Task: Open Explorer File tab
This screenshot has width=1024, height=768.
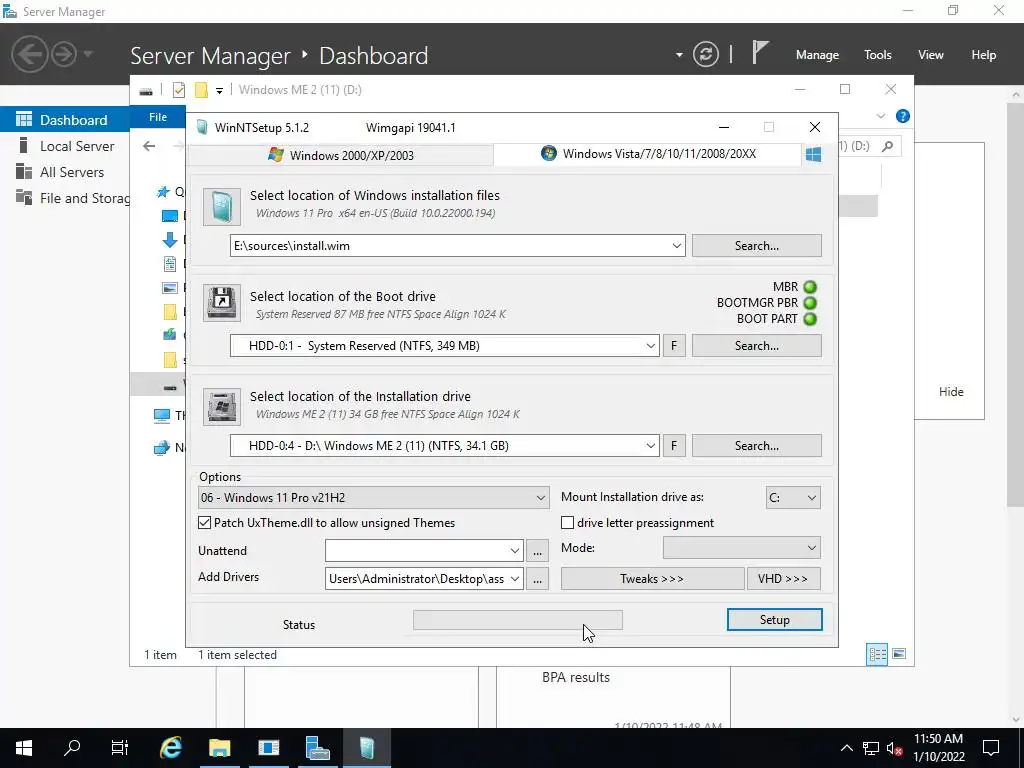Action: pyautogui.click(x=158, y=117)
